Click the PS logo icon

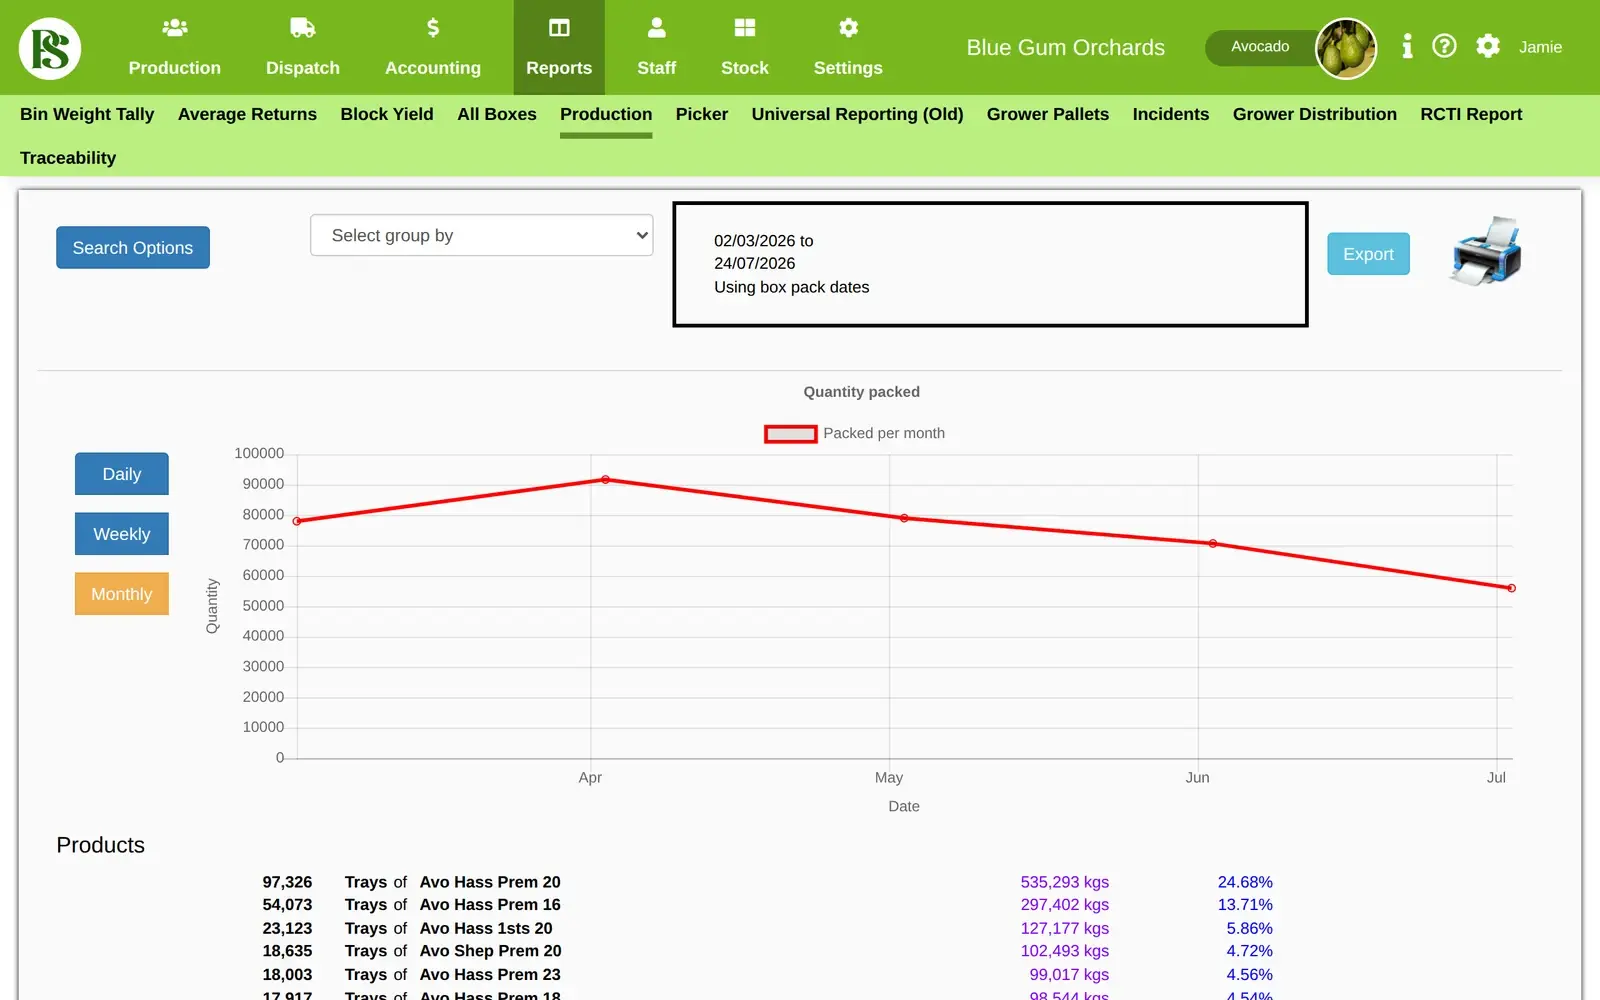50,48
